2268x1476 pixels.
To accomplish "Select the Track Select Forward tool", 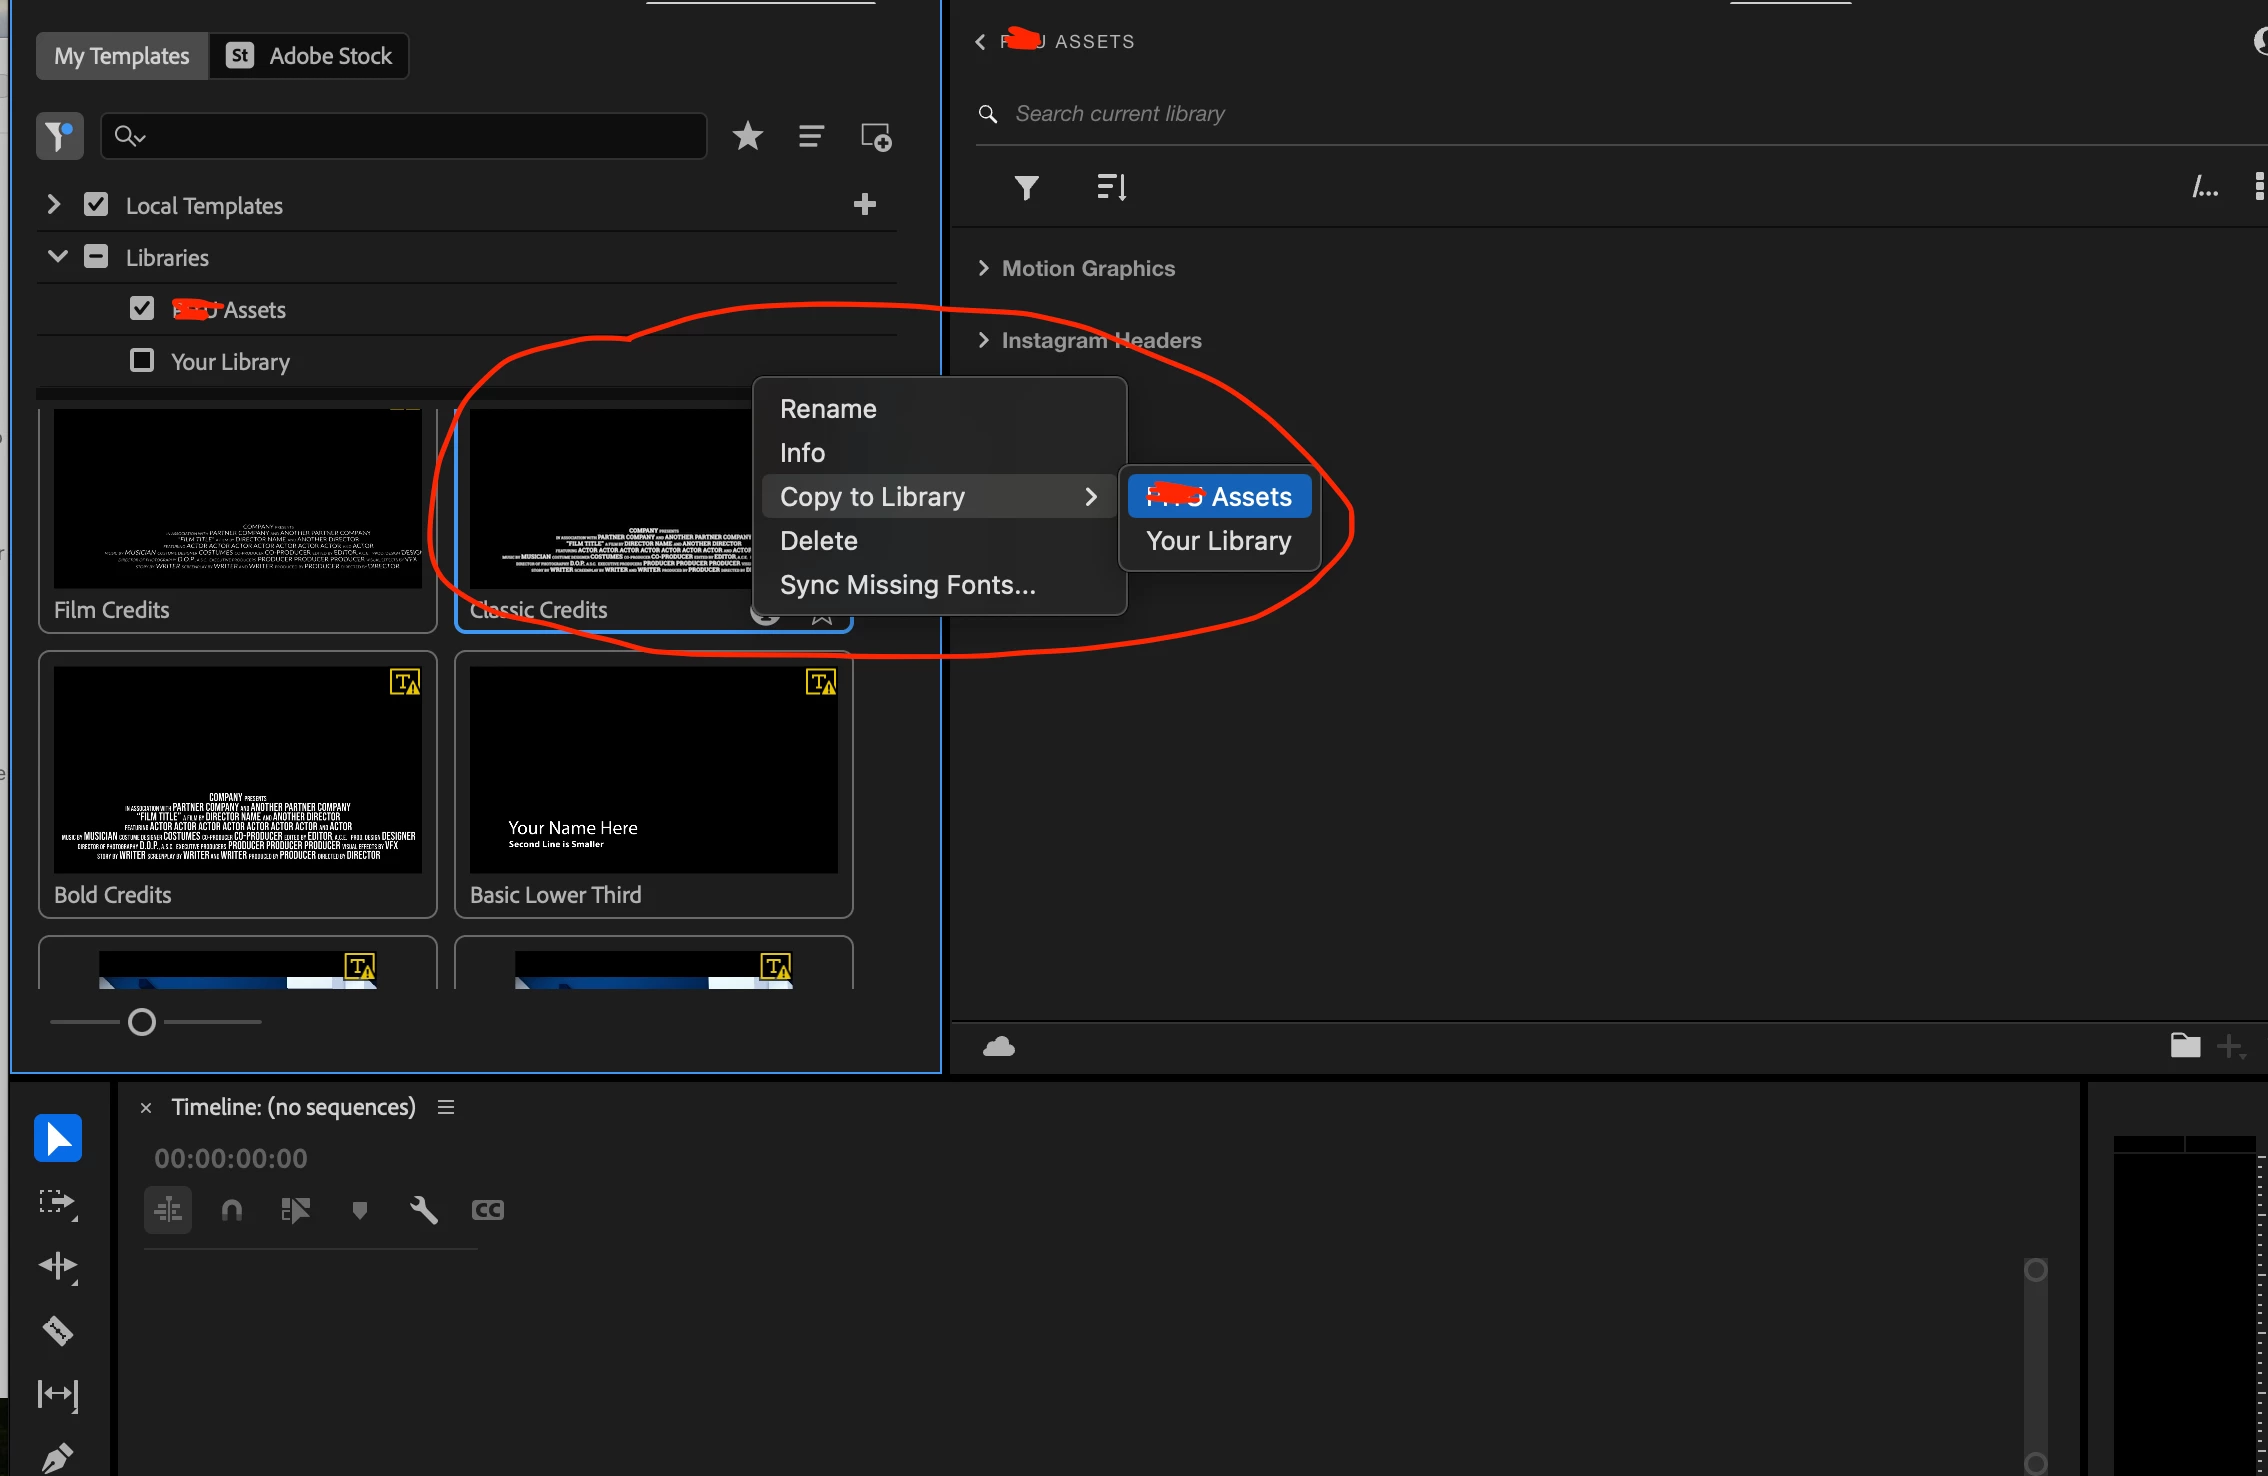I will (x=57, y=1202).
